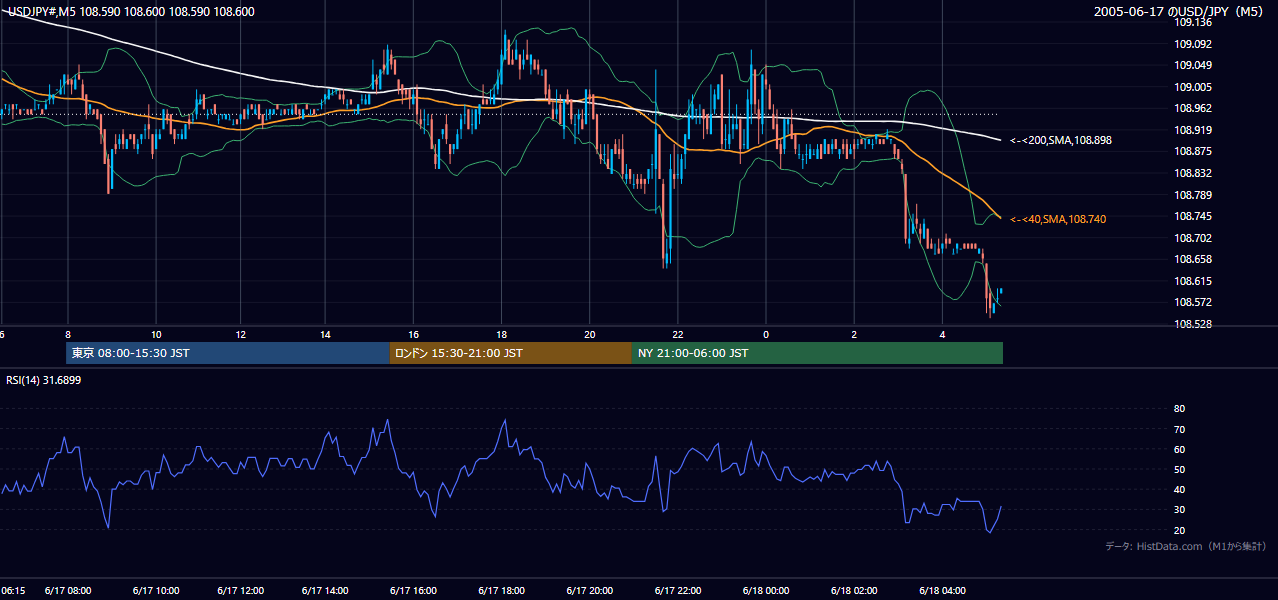Click hour tick 22 below price chart
This screenshot has width=1278, height=600.
pyautogui.click(x=678, y=334)
